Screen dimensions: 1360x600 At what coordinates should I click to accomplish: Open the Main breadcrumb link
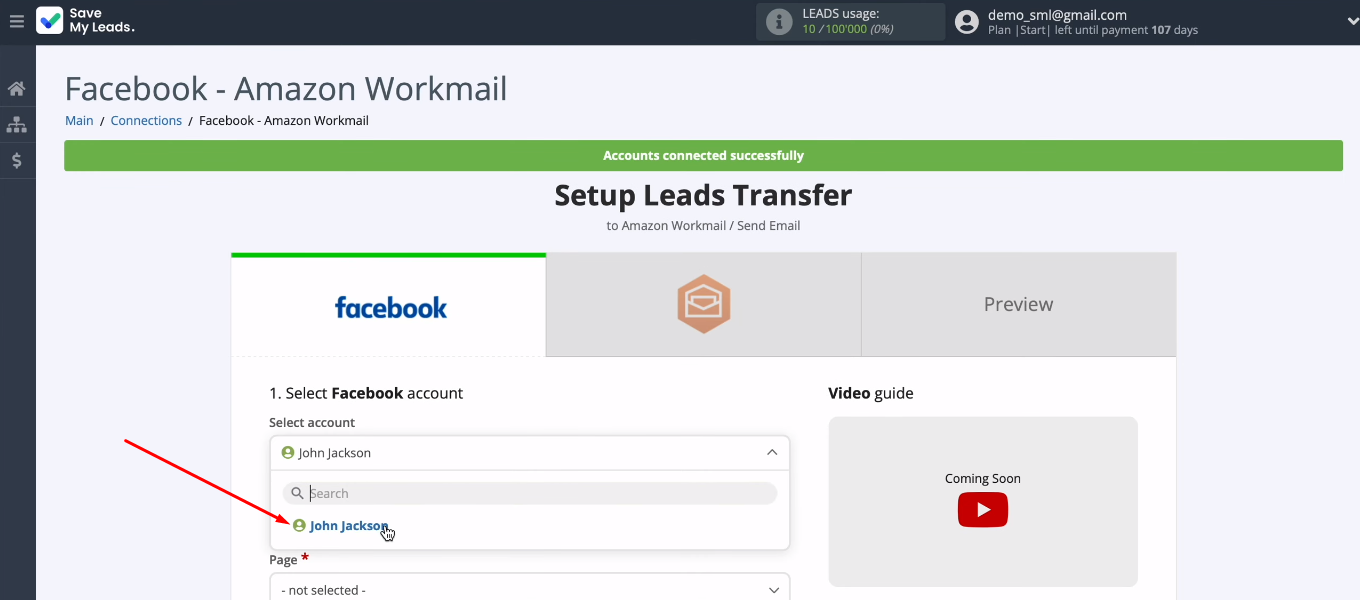point(79,121)
